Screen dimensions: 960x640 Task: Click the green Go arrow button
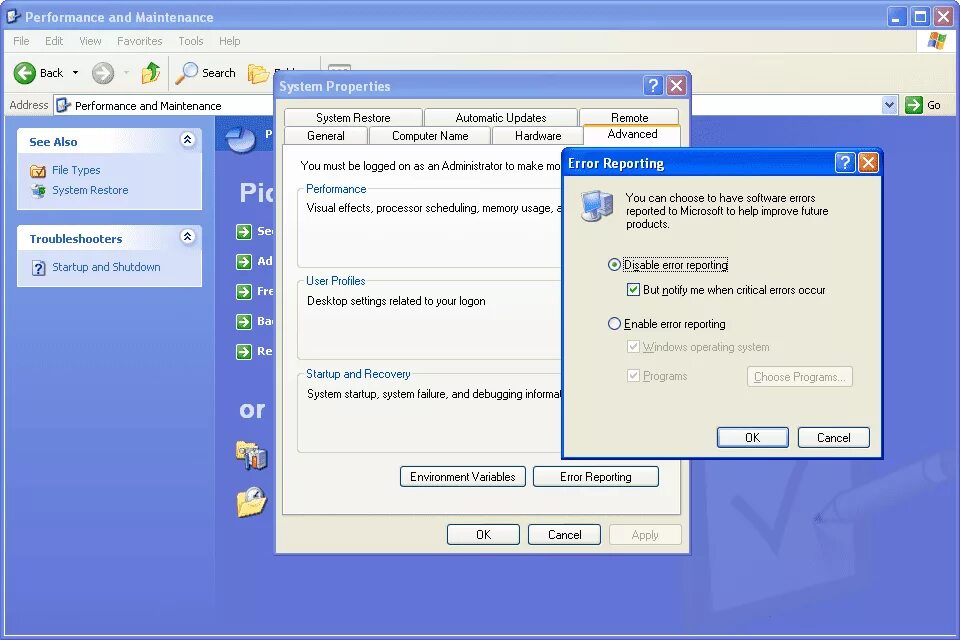coord(913,105)
